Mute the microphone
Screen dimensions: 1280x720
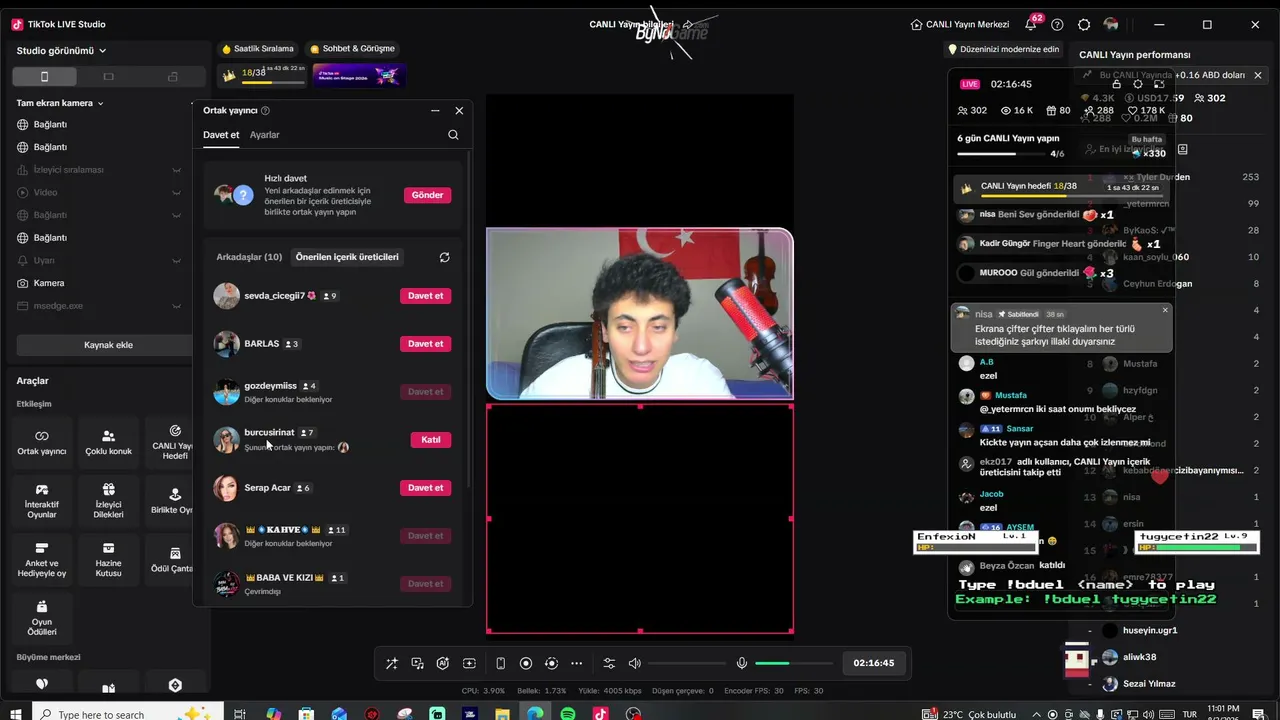coord(742,663)
